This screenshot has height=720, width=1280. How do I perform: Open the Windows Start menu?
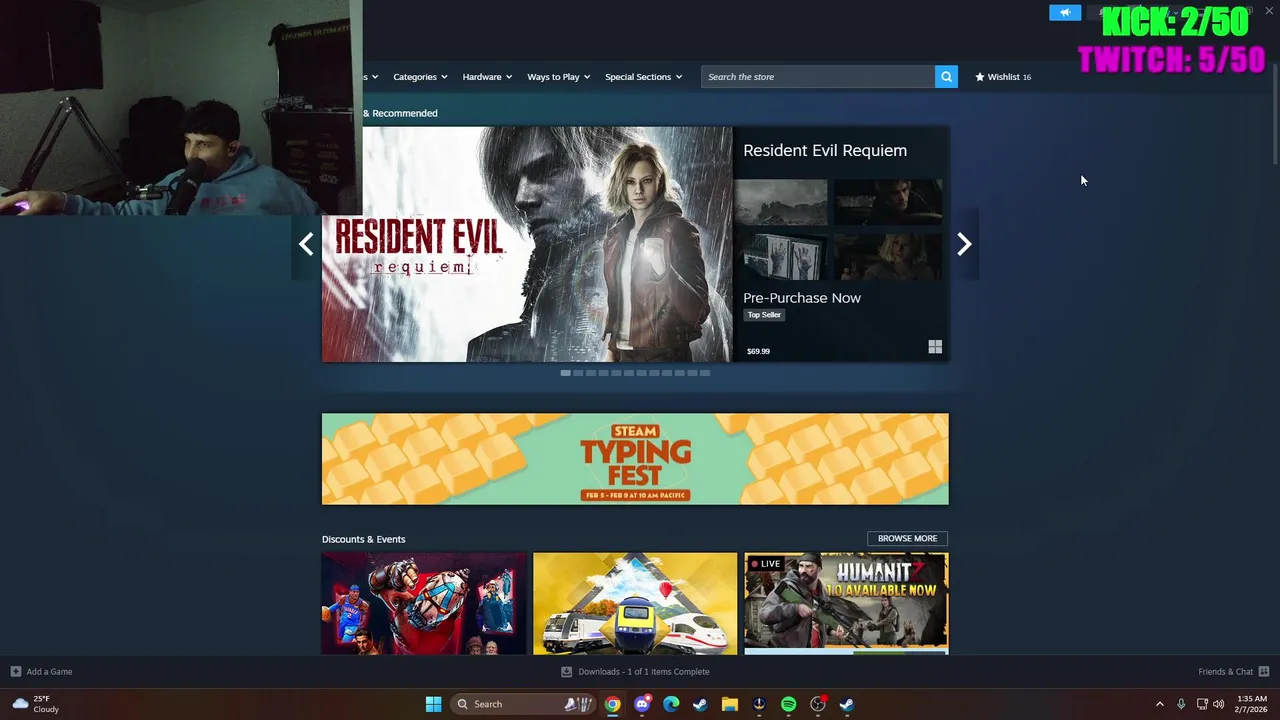click(x=433, y=704)
